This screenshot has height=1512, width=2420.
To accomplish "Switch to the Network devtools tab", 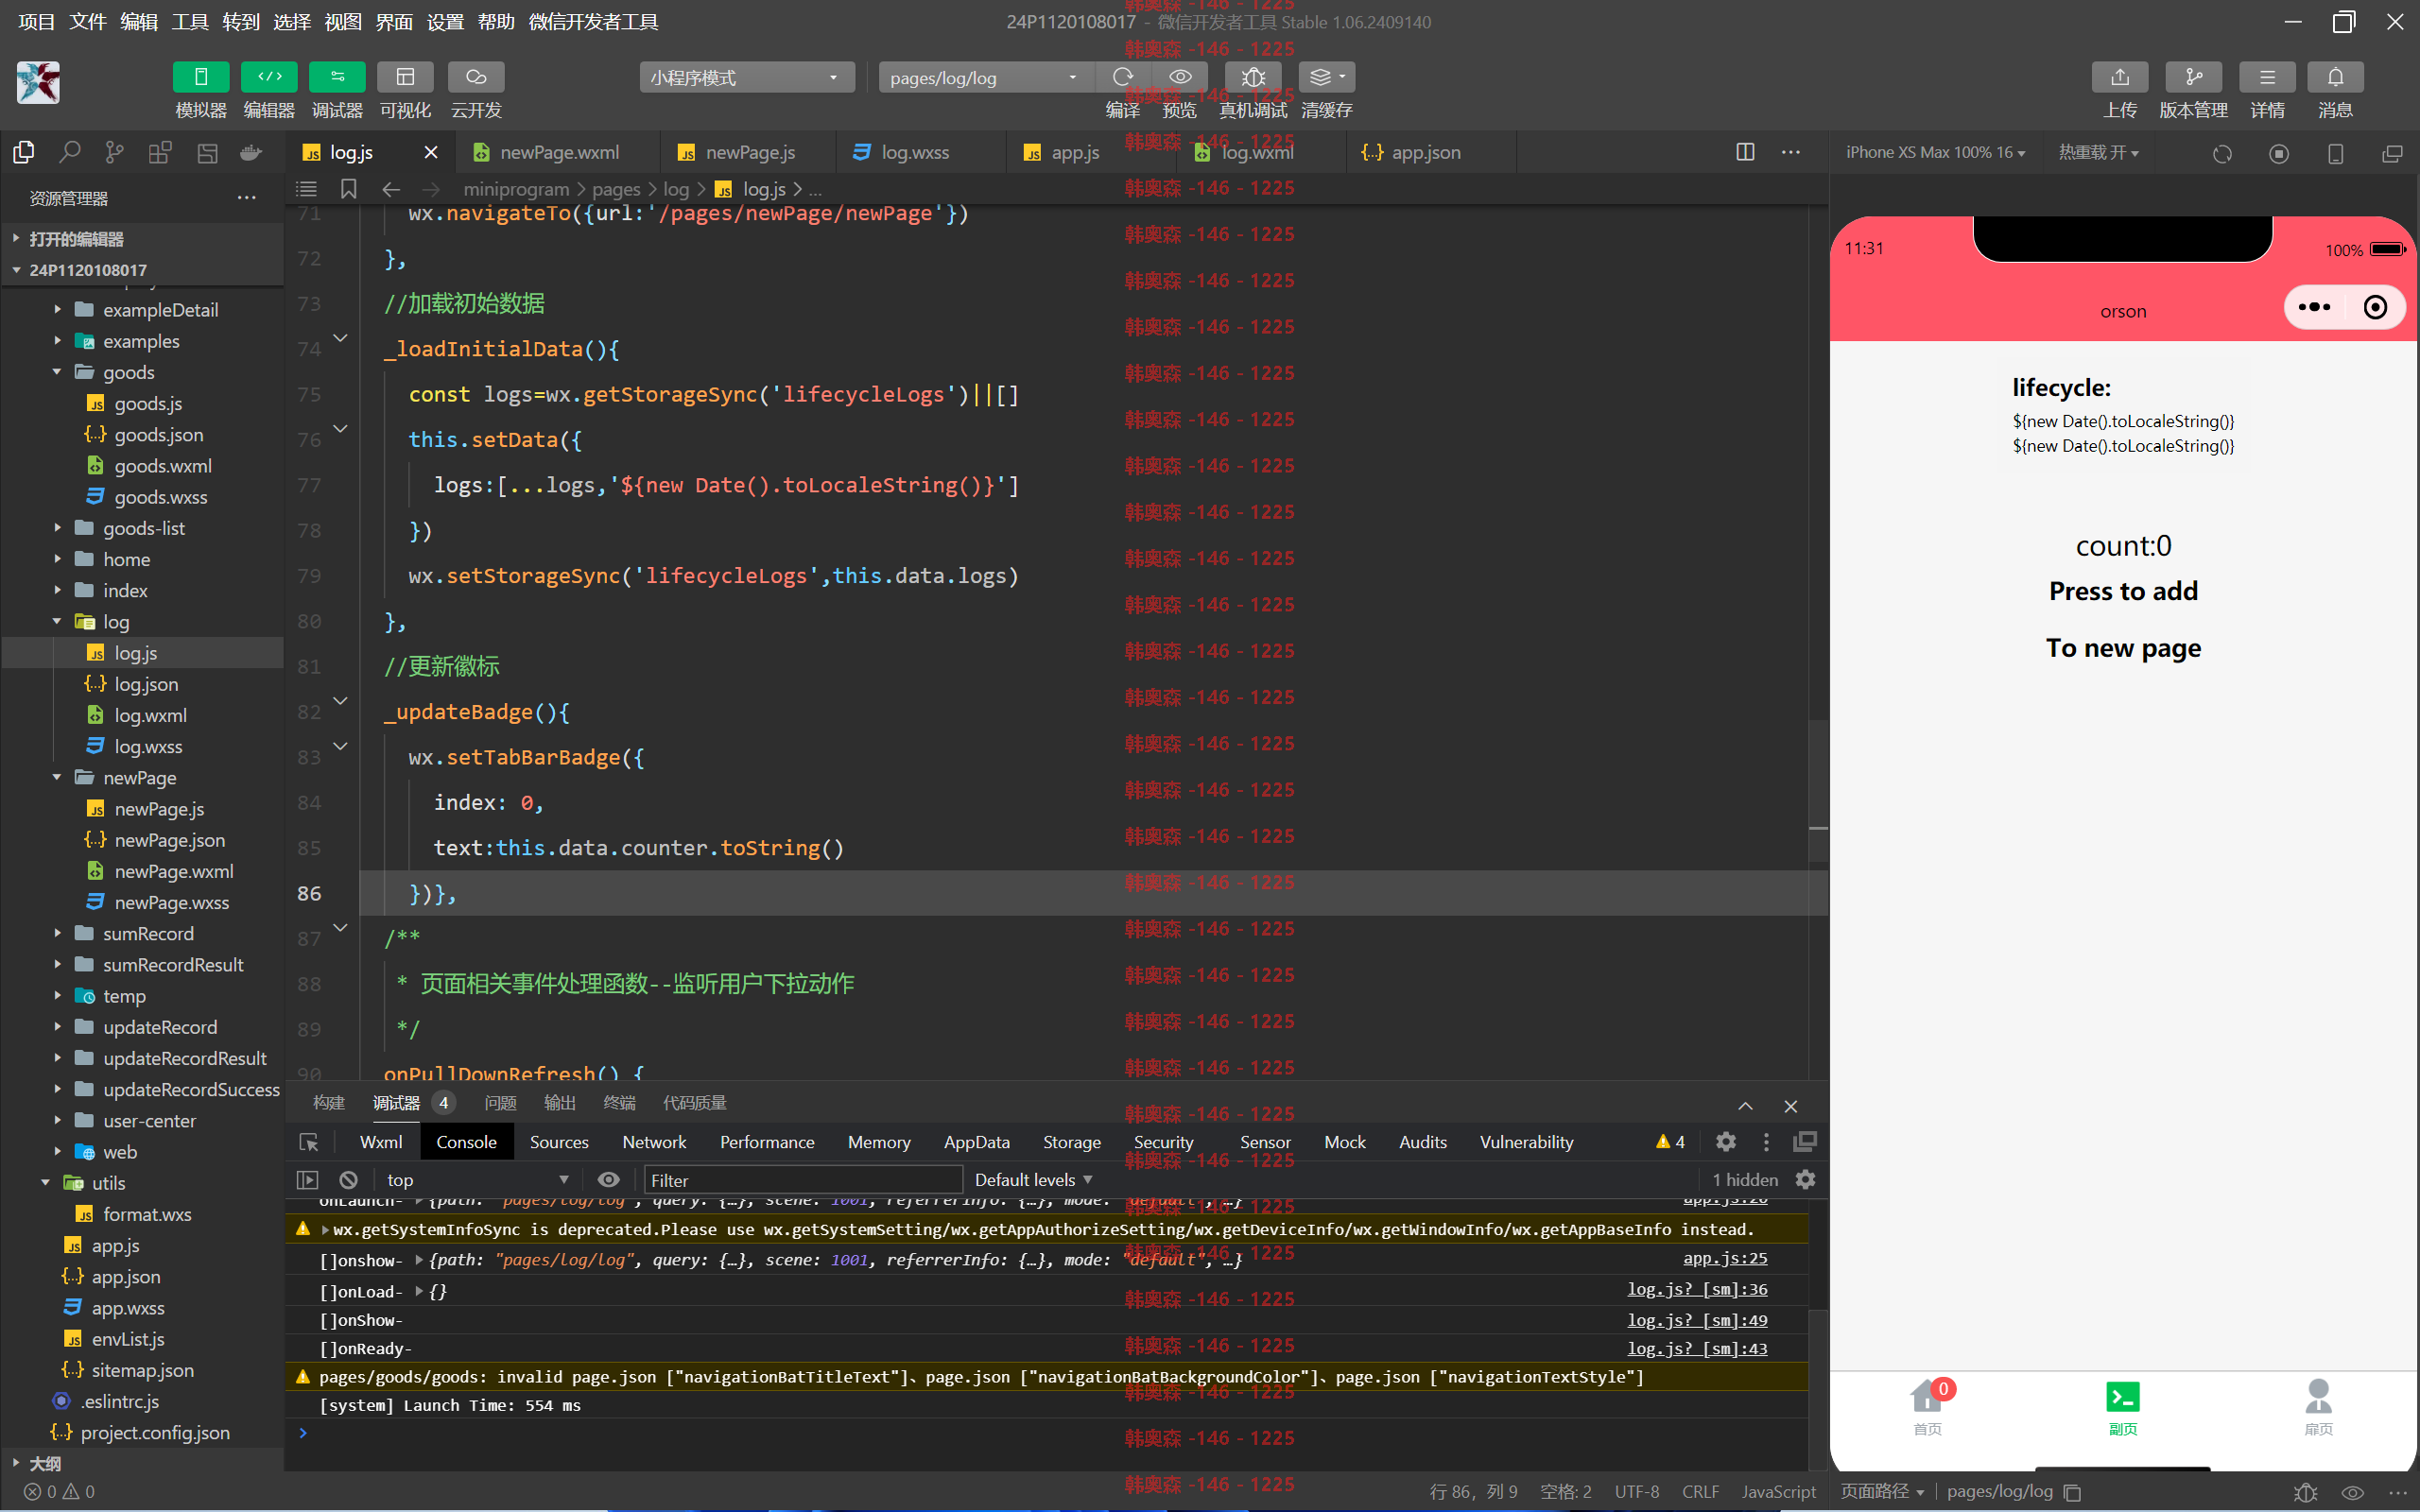I will coord(654,1142).
